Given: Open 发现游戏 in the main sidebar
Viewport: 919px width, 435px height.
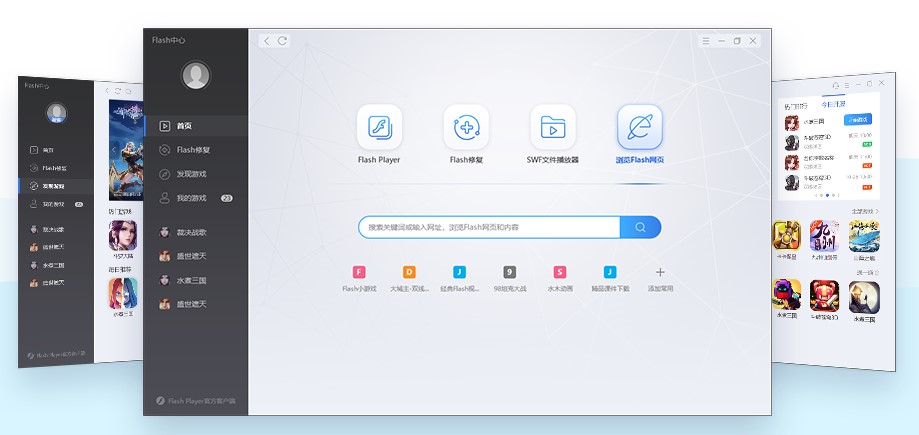Looking at the screenshot, I should (193, 174).
